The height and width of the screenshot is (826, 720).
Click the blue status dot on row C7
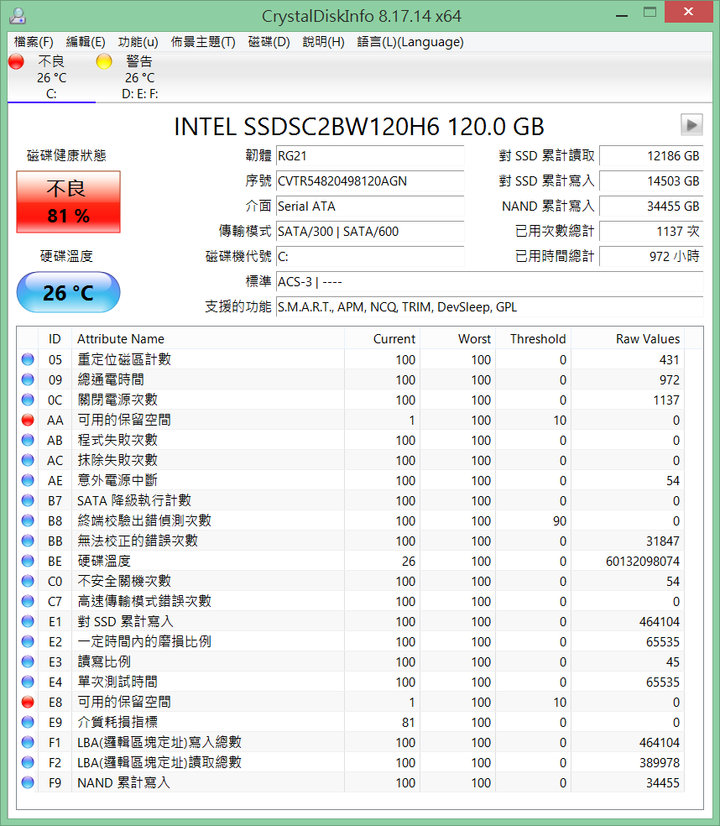tap(28, 601)
